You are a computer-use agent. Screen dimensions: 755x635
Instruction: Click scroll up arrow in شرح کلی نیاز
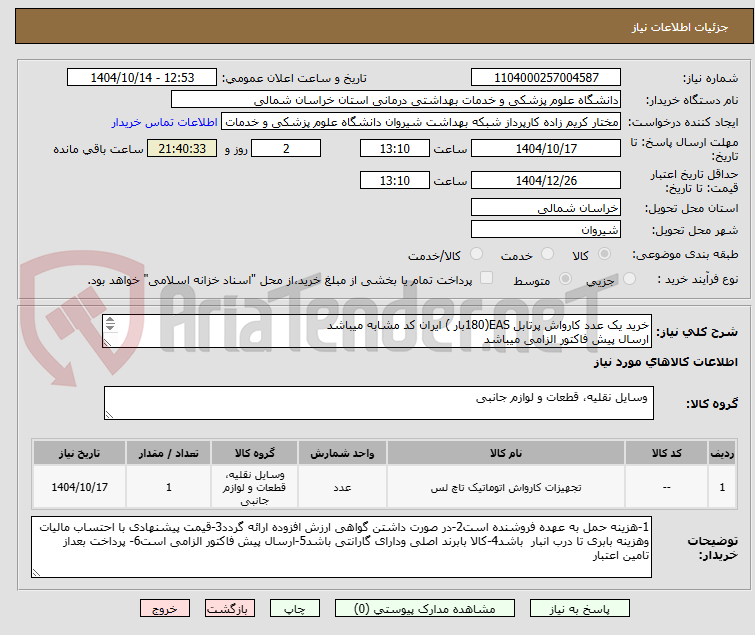110,320
